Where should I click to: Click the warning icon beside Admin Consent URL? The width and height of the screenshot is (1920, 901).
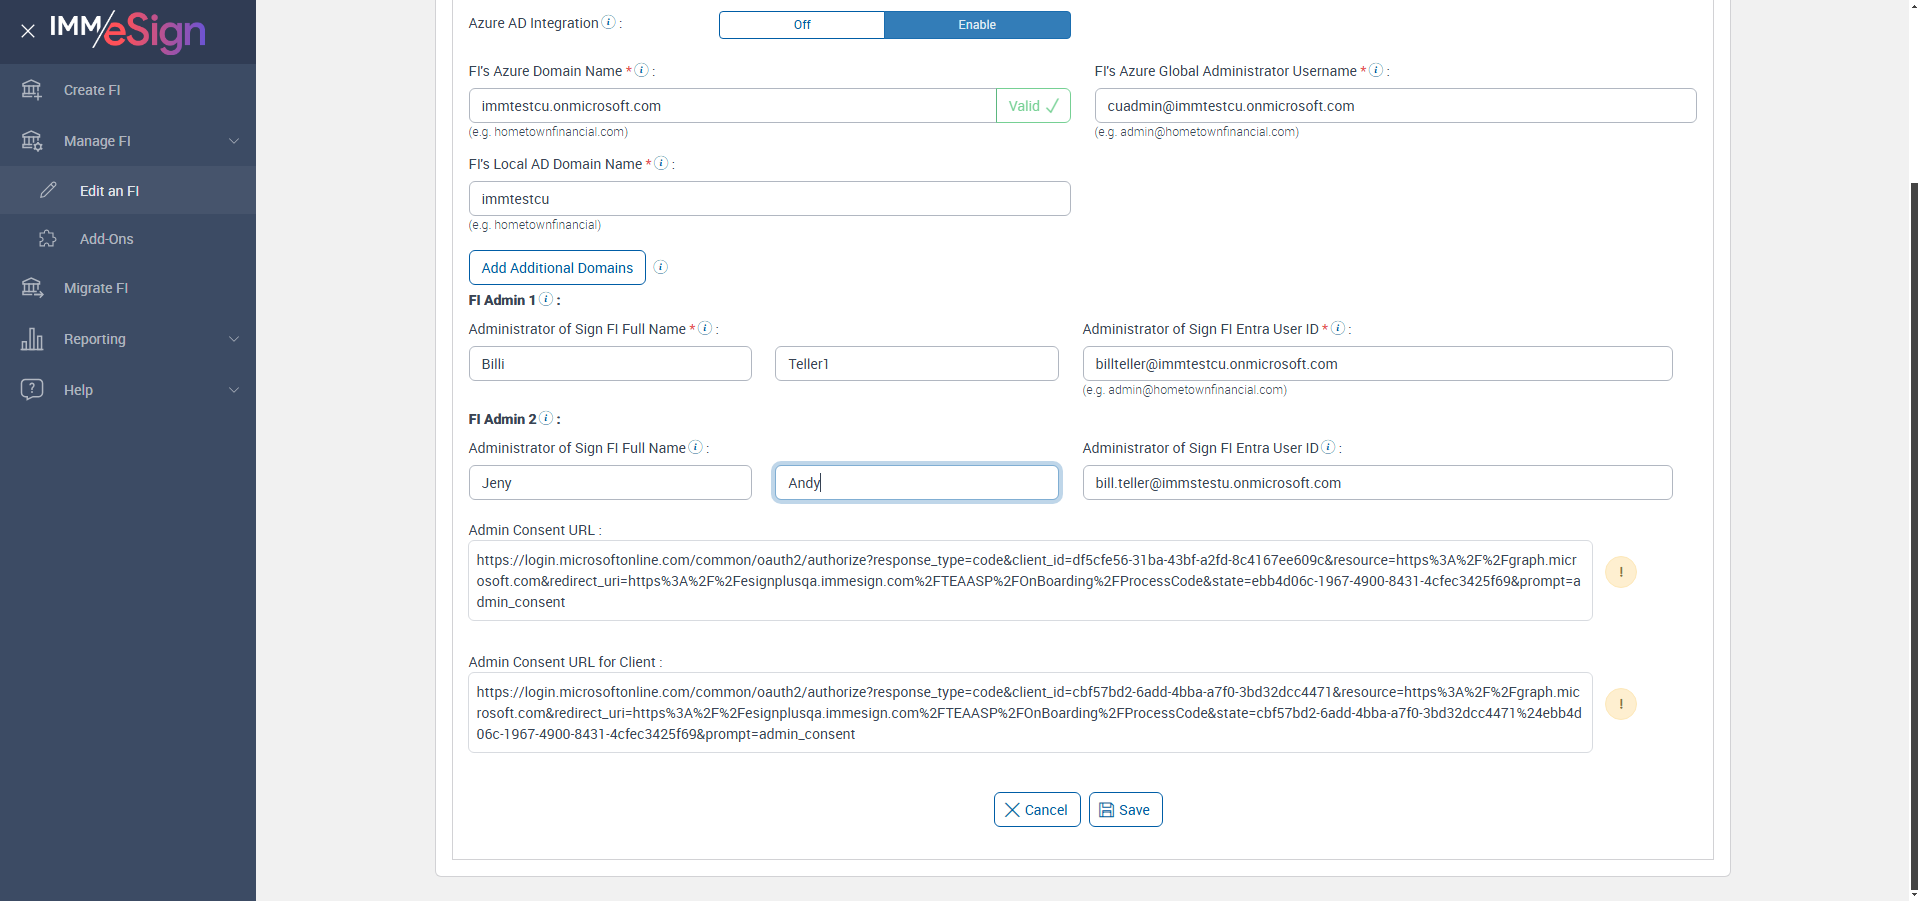(x=1620, y=572)
